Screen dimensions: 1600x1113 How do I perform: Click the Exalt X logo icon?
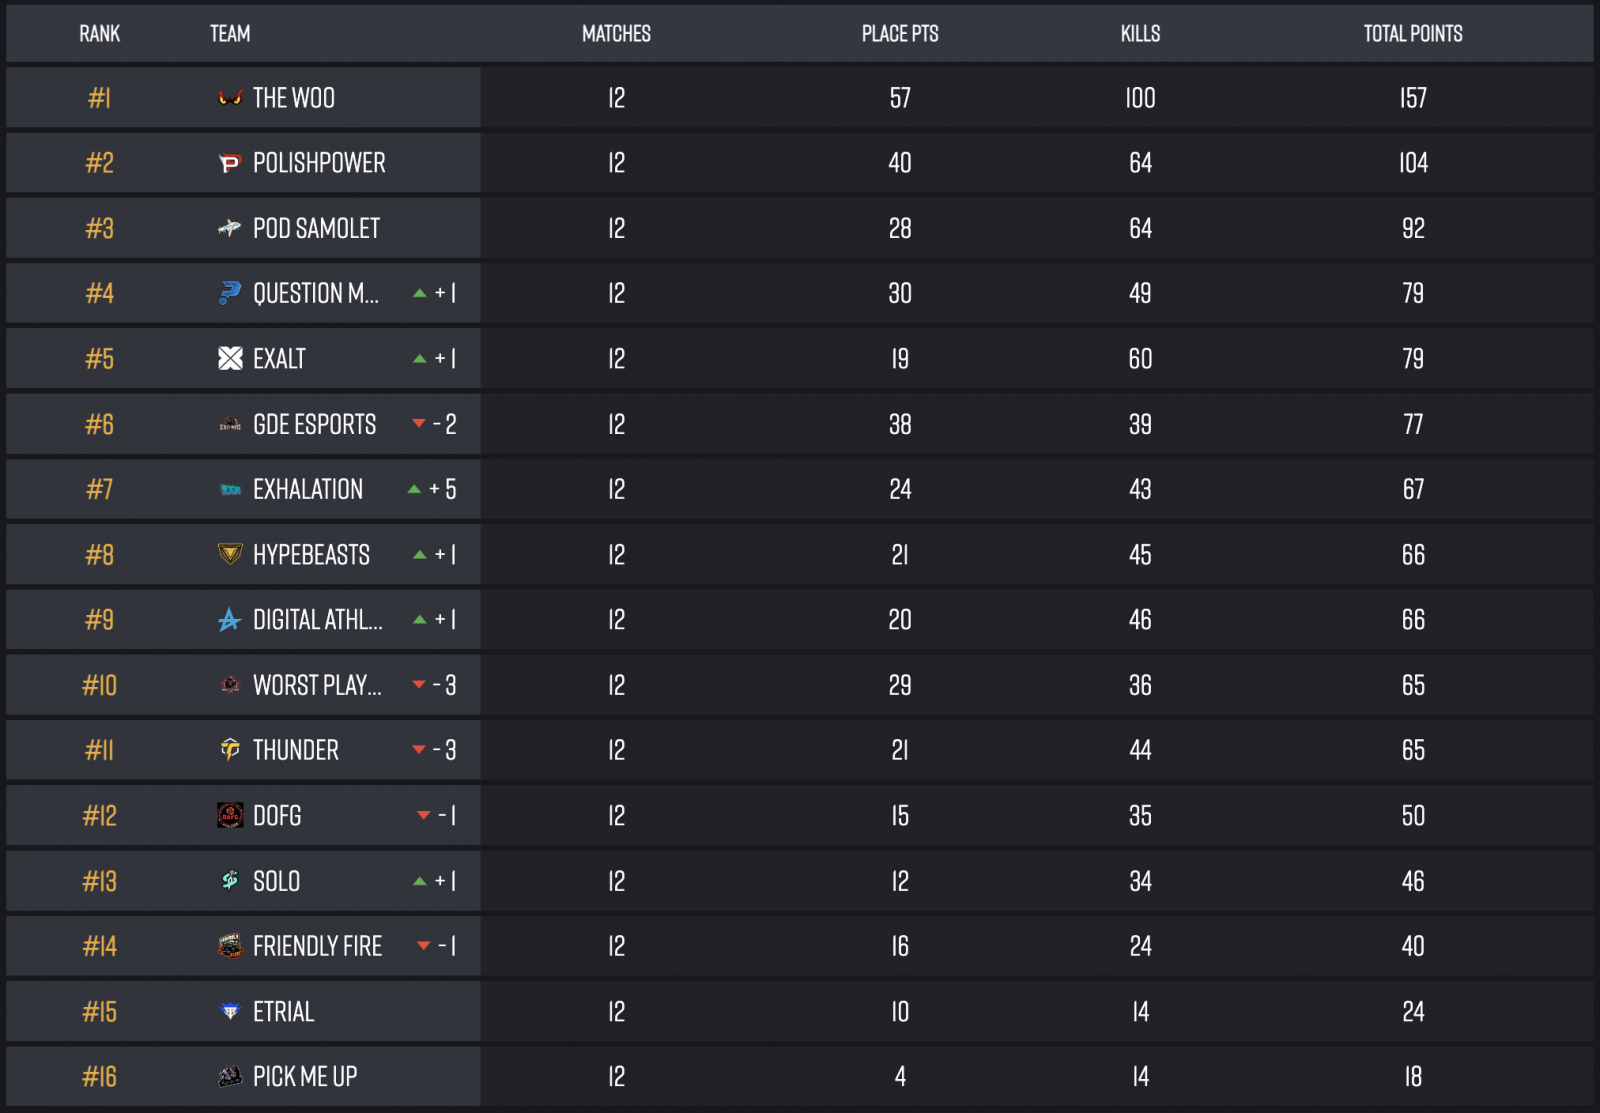pos(230,358)
